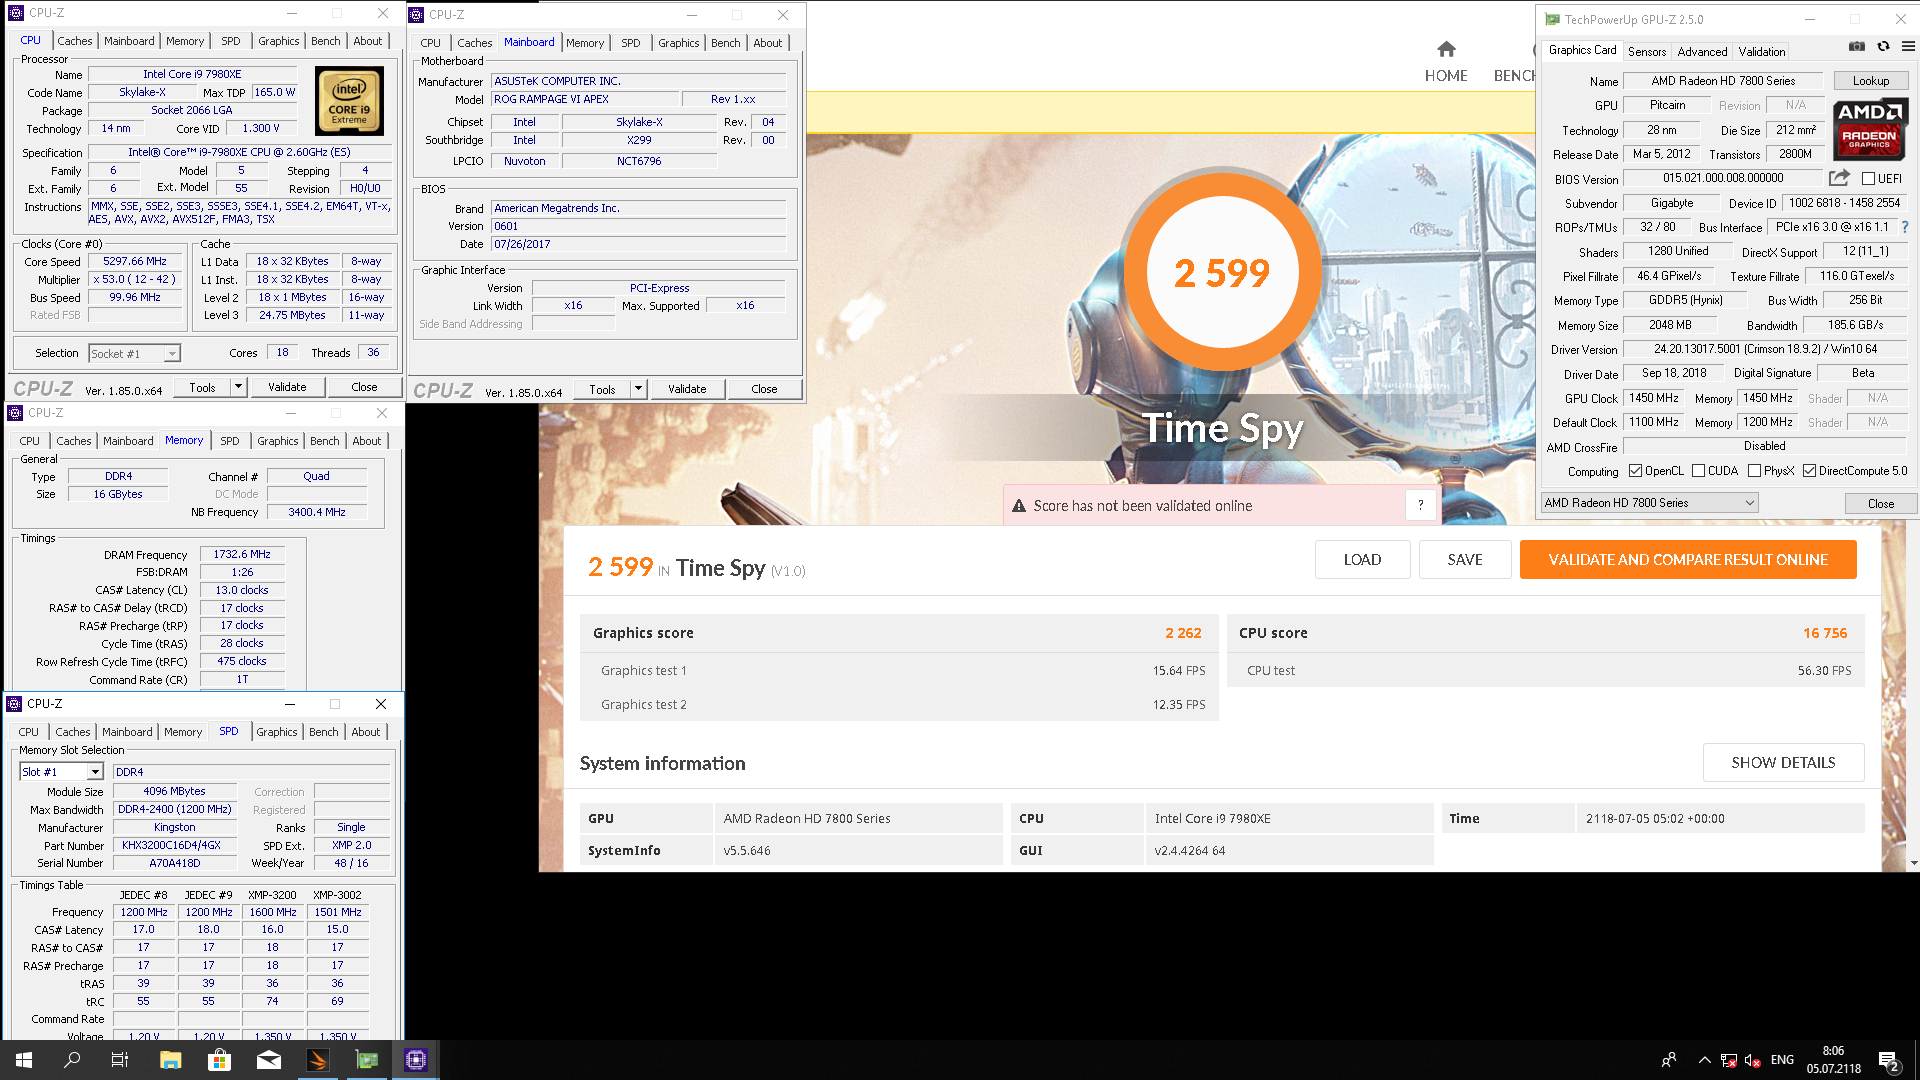1920x1080 pixels.
Task: Click the SAVE button in 3DMark
Action: click(x=1464, y=560)
